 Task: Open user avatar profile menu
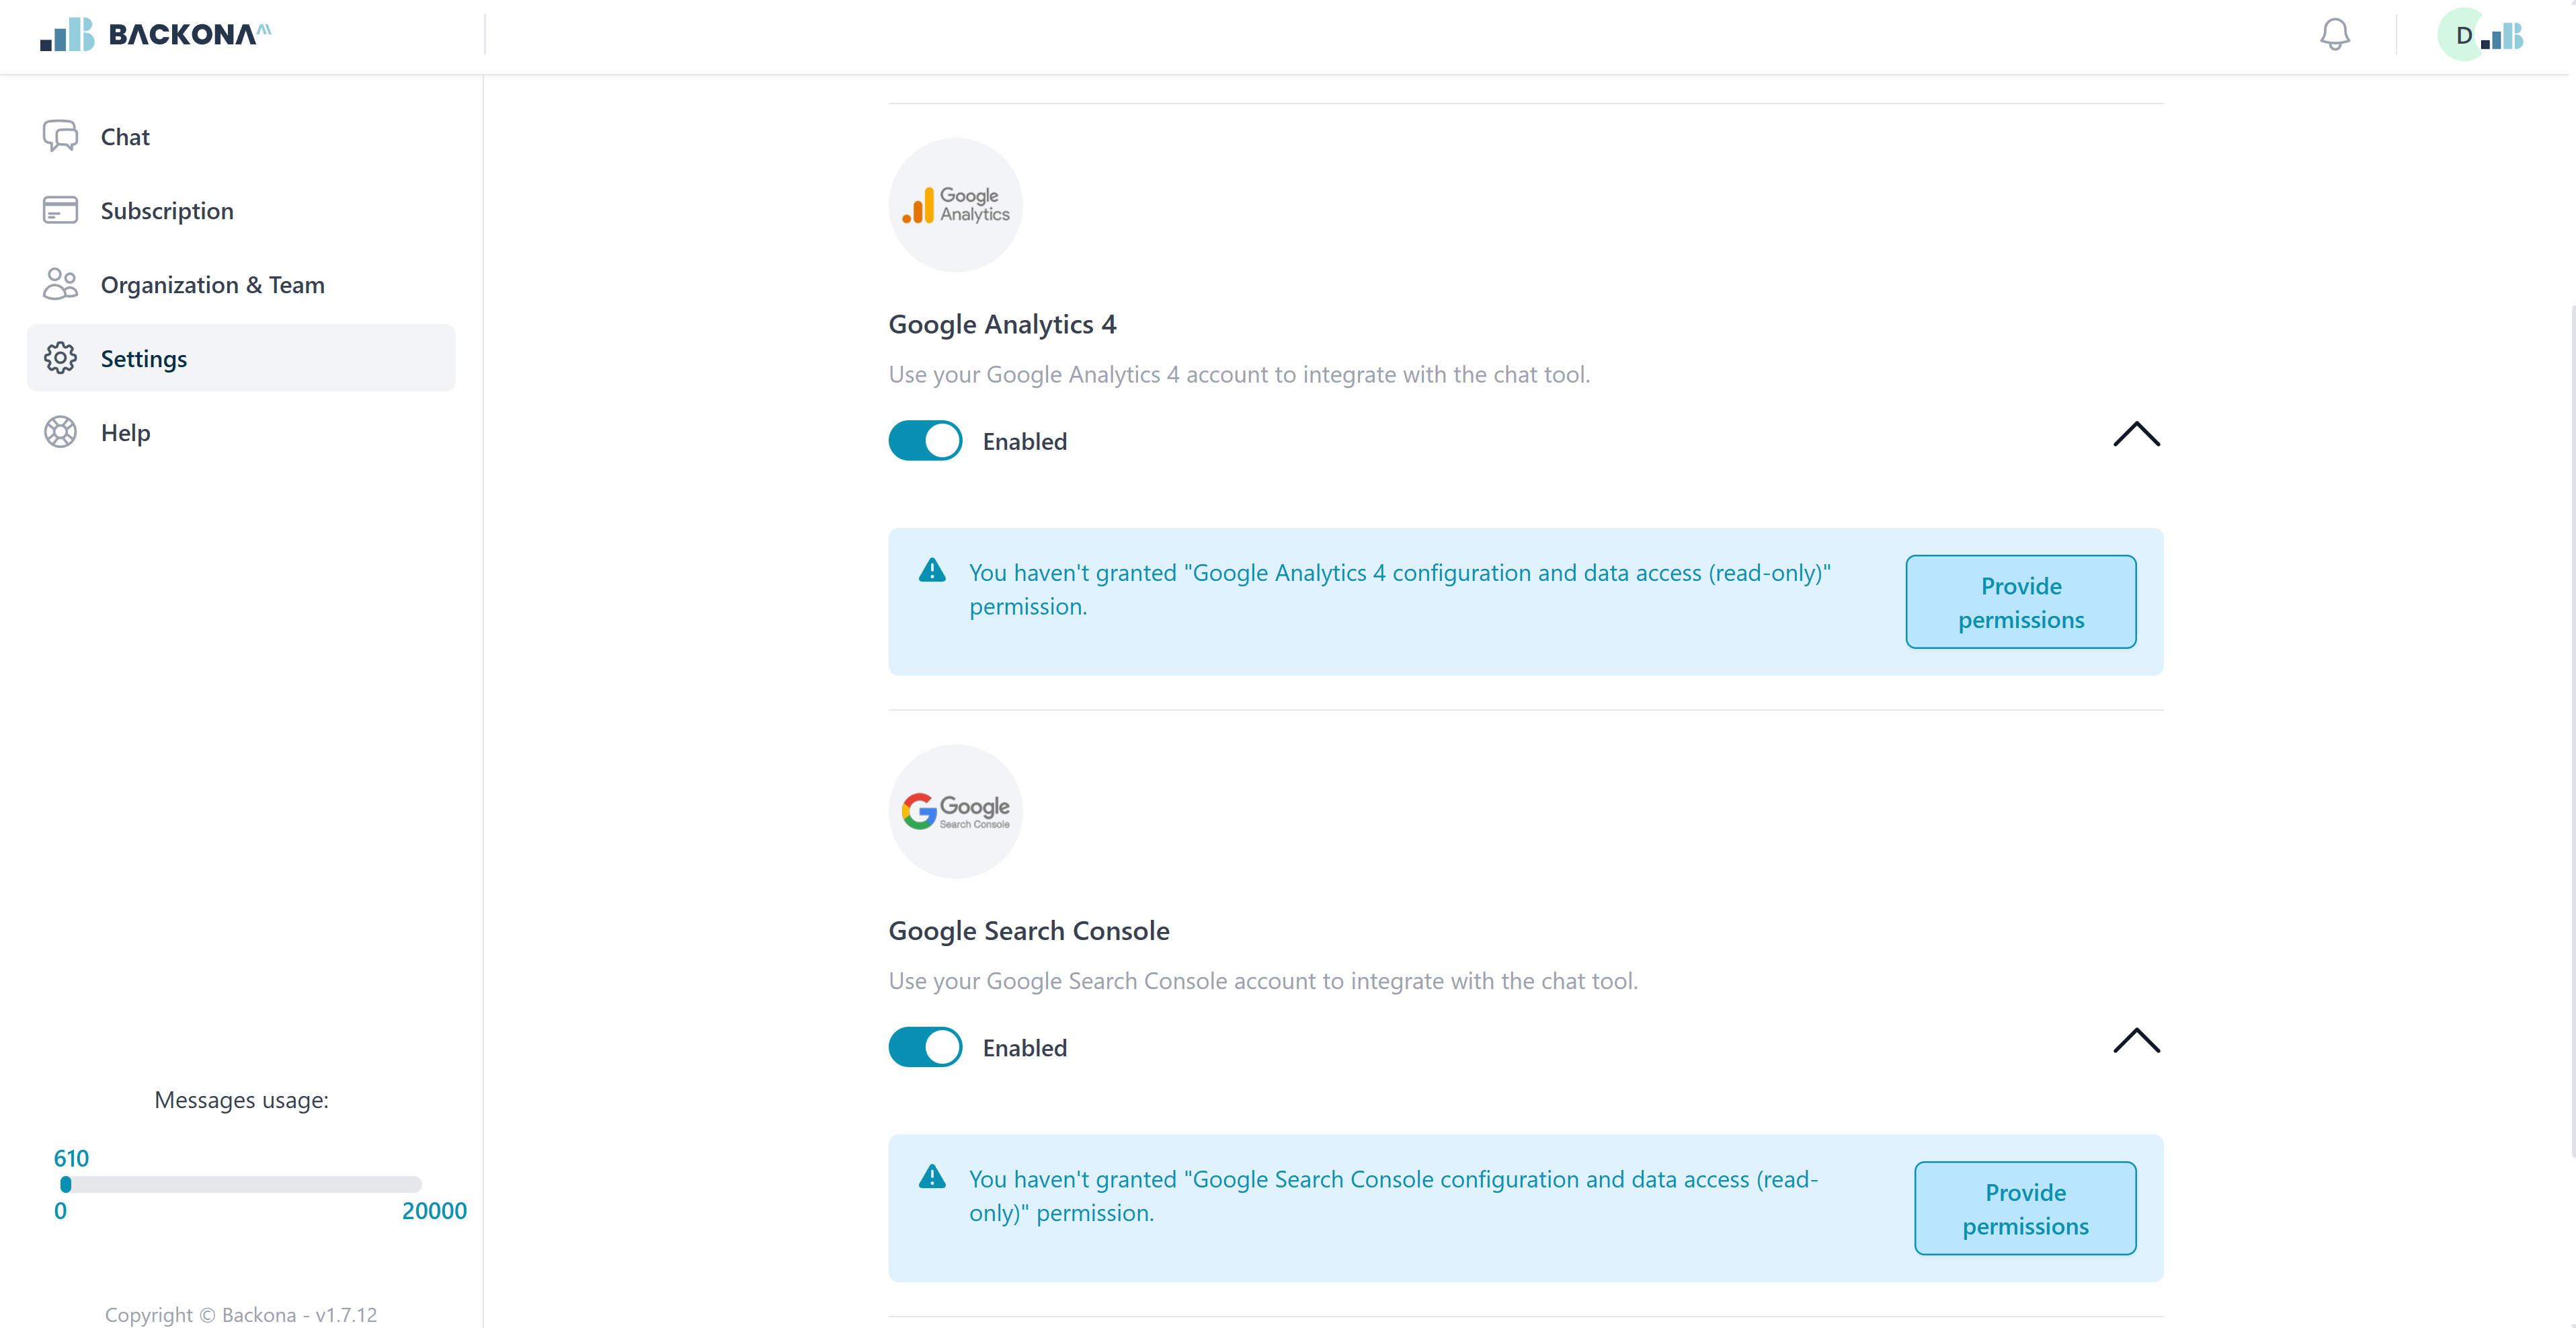pos(2481,35)
